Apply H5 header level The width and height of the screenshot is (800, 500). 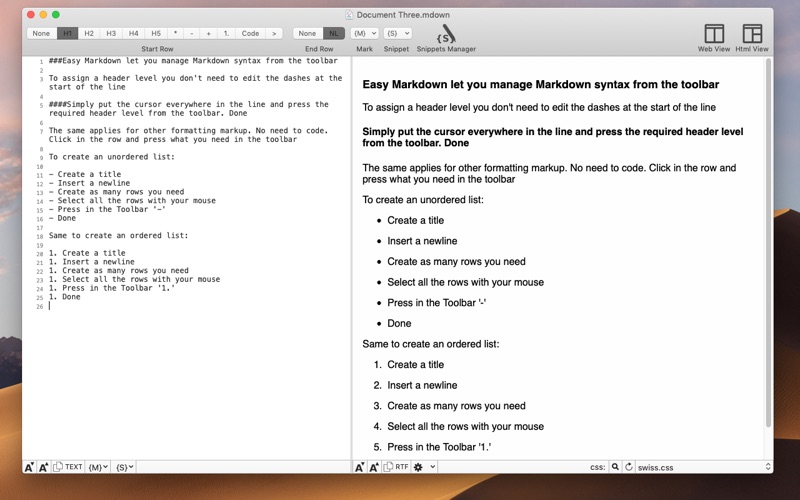[x=156, y=33]
